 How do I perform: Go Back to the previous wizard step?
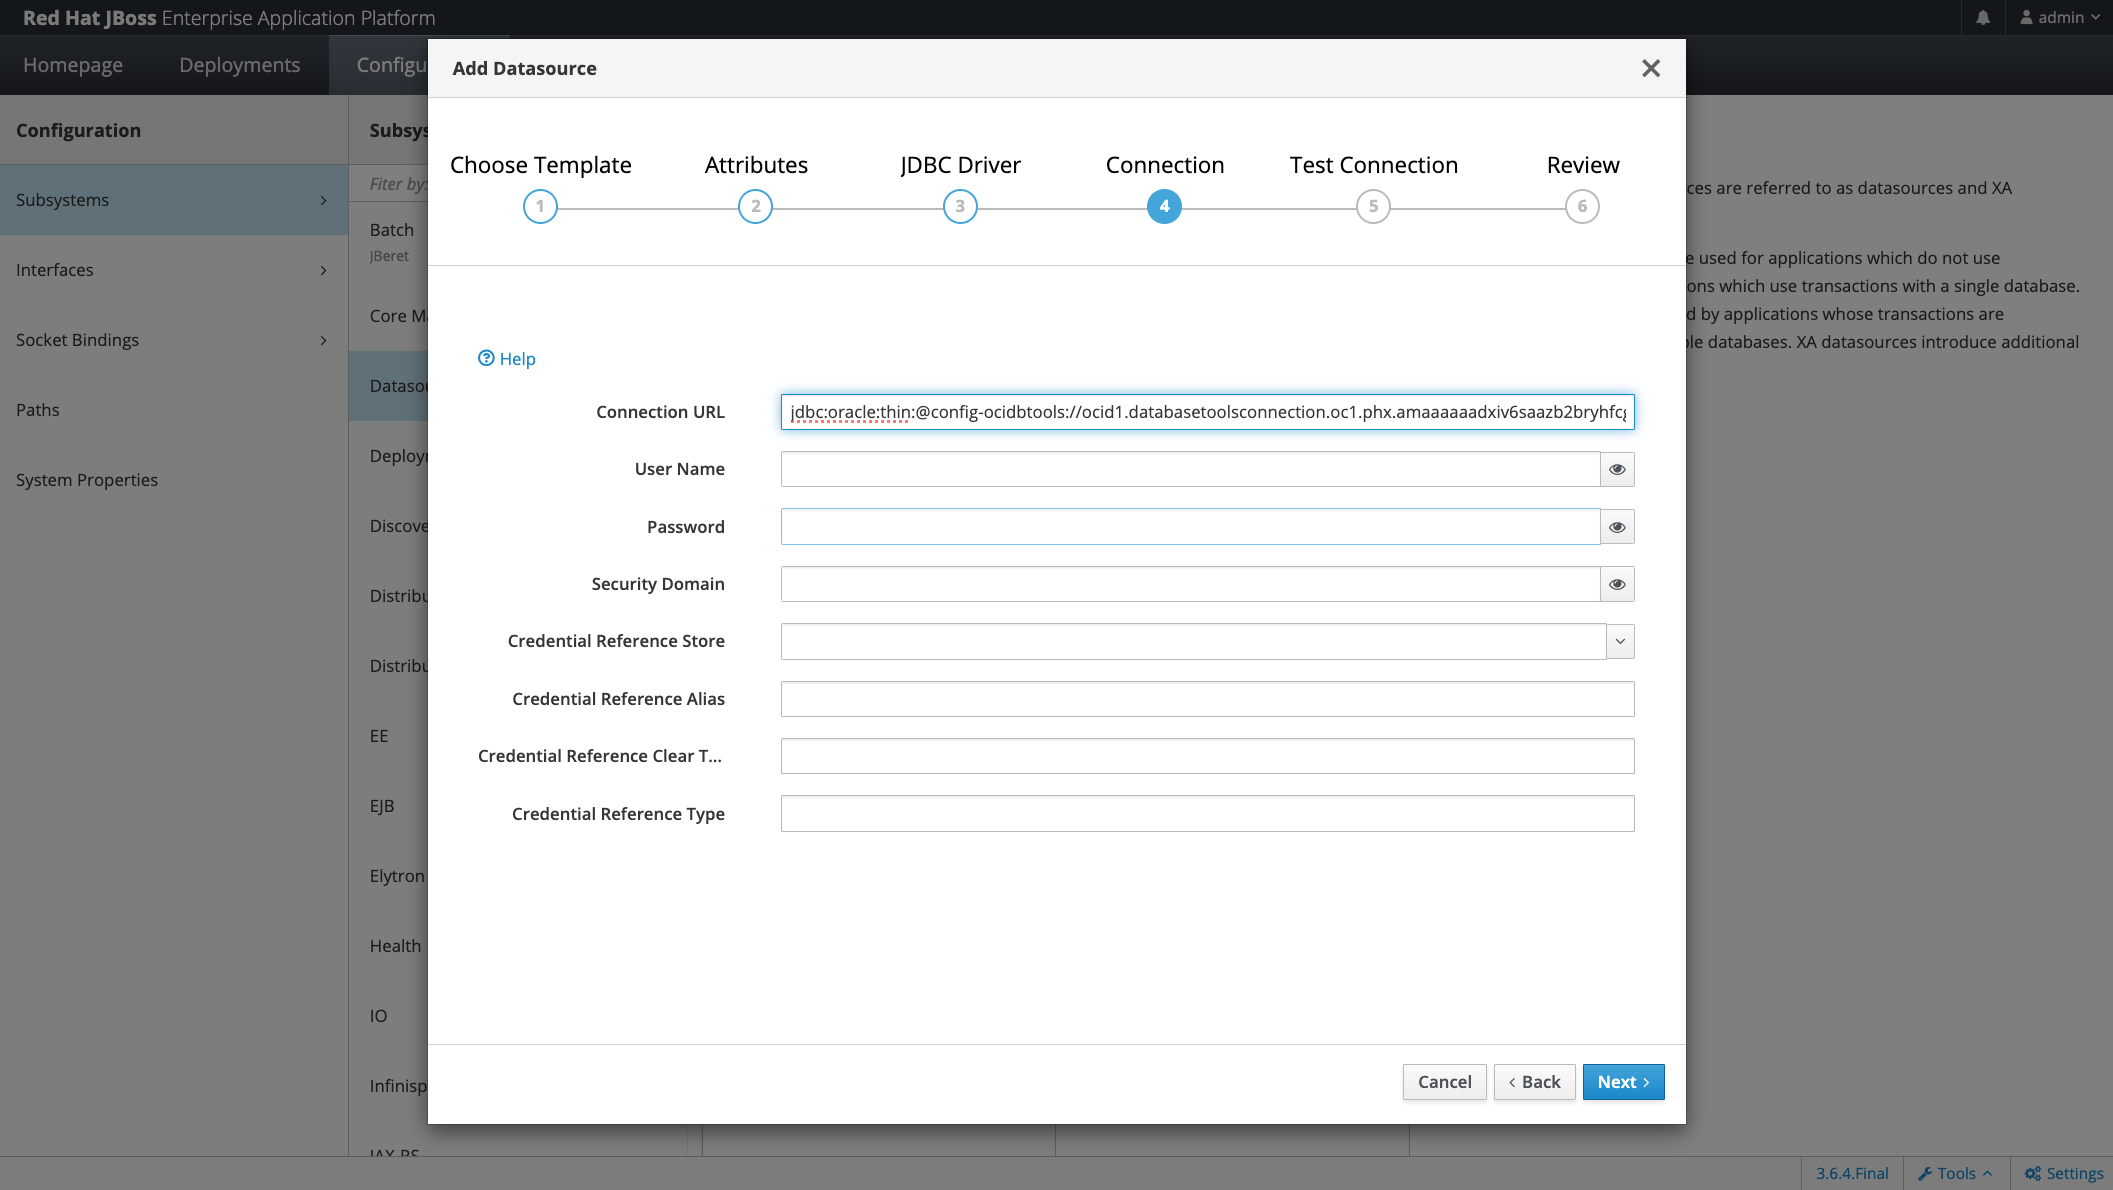pos(1534,1082)
